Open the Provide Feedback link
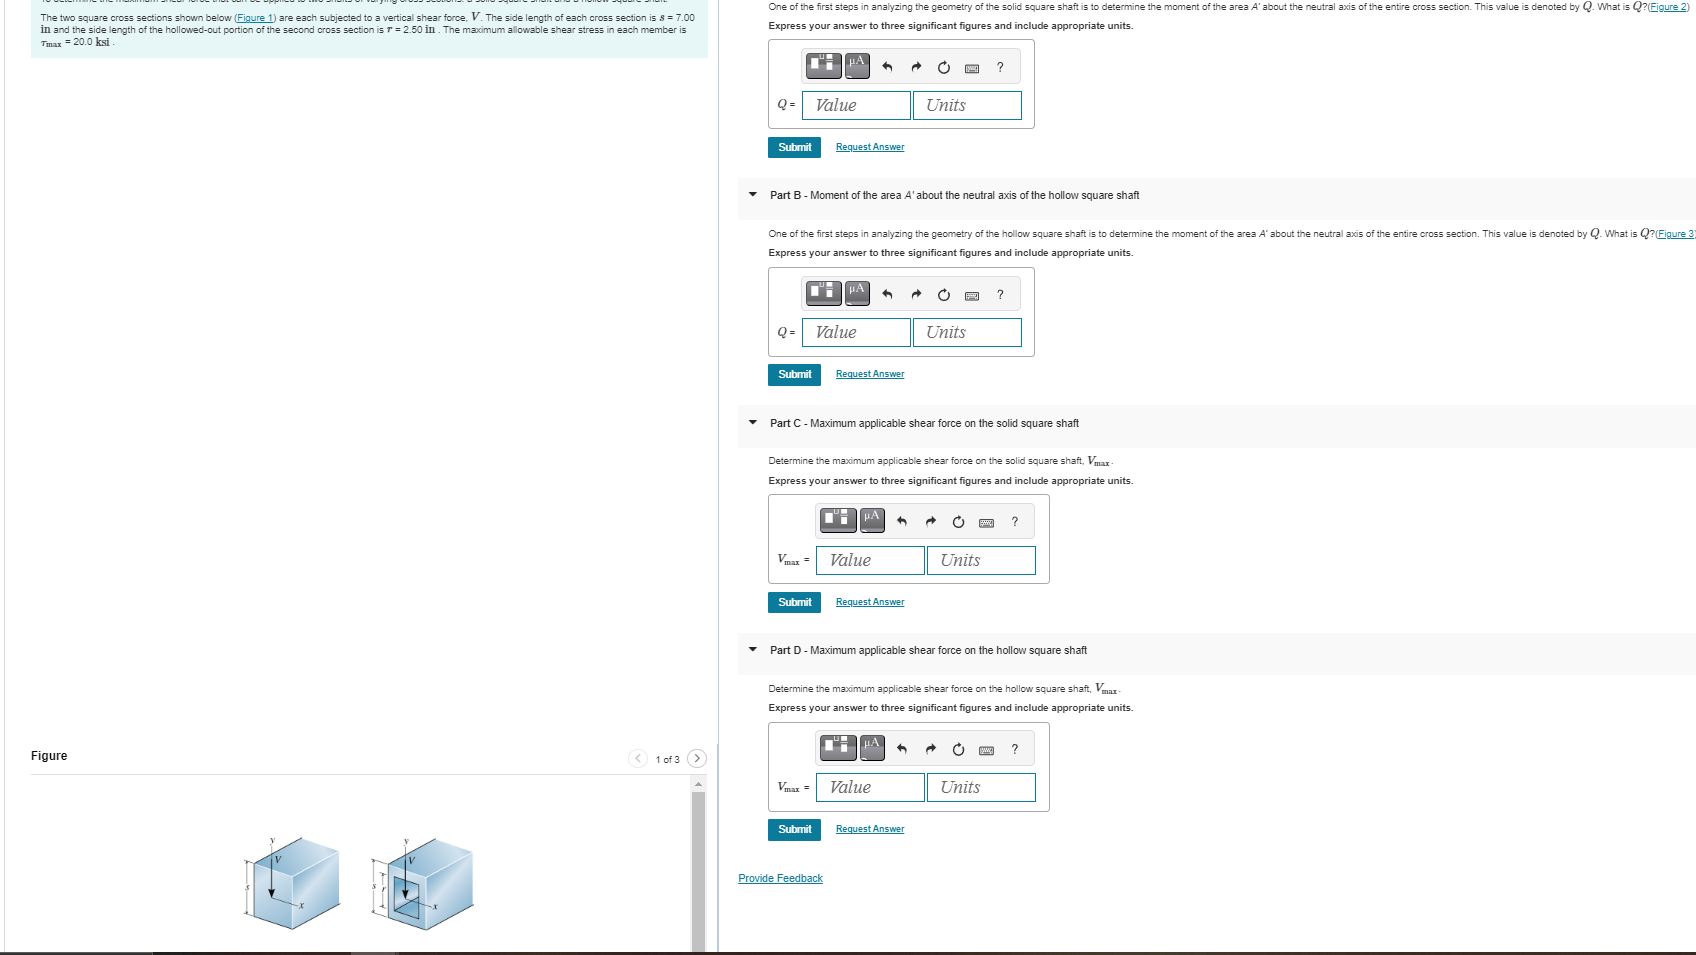This screenshot has height=955, width=1696. (780, 878)
